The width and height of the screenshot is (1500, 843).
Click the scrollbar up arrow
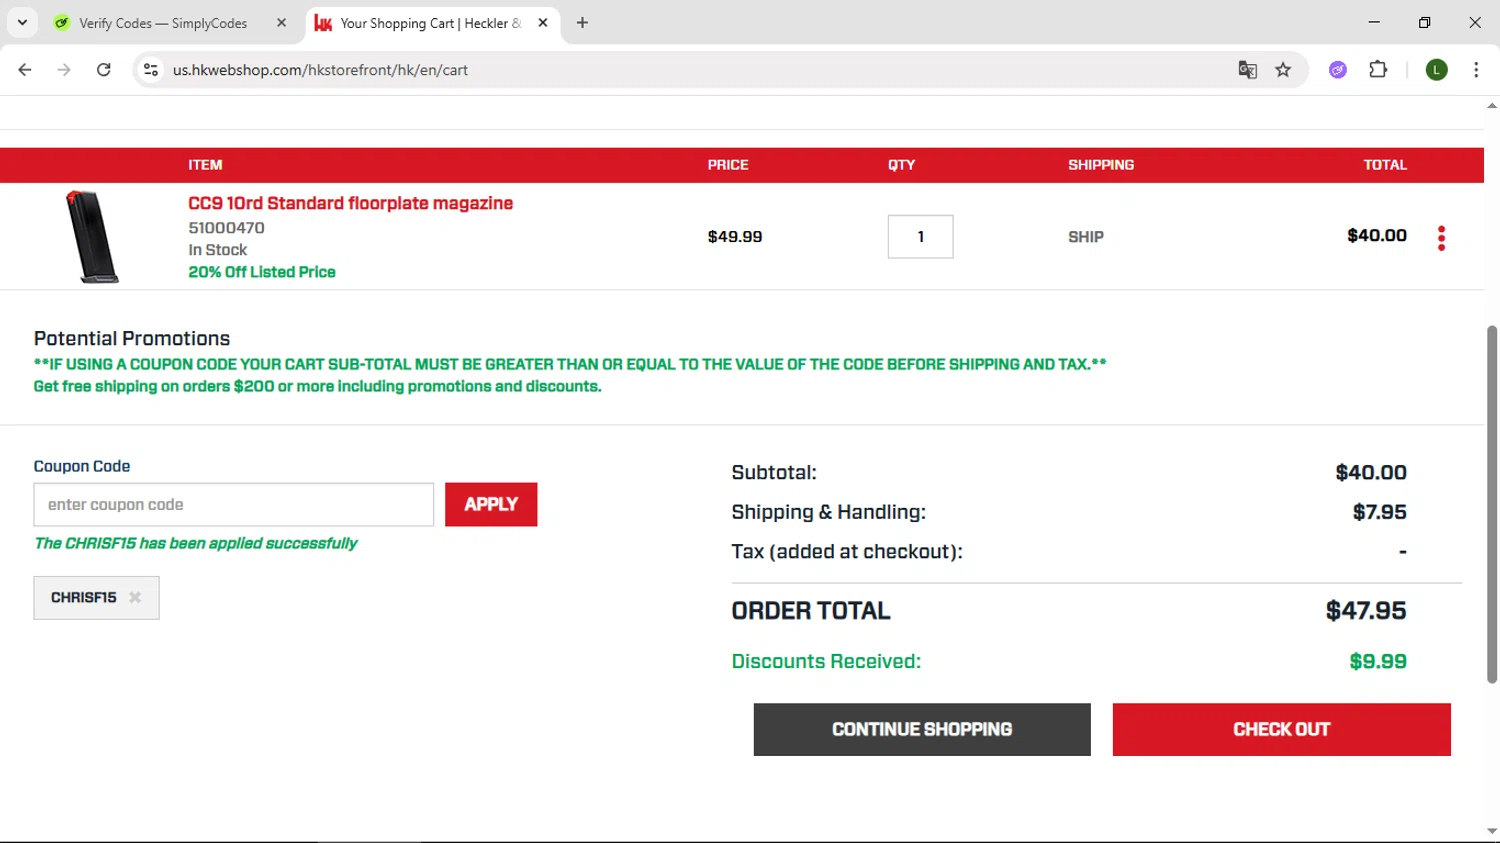[x=1492, y=105]
